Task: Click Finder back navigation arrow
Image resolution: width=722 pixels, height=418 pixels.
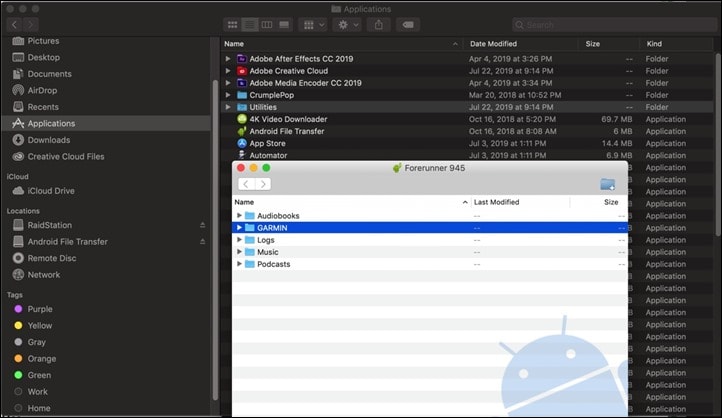Action: click(x=14, y=24)
